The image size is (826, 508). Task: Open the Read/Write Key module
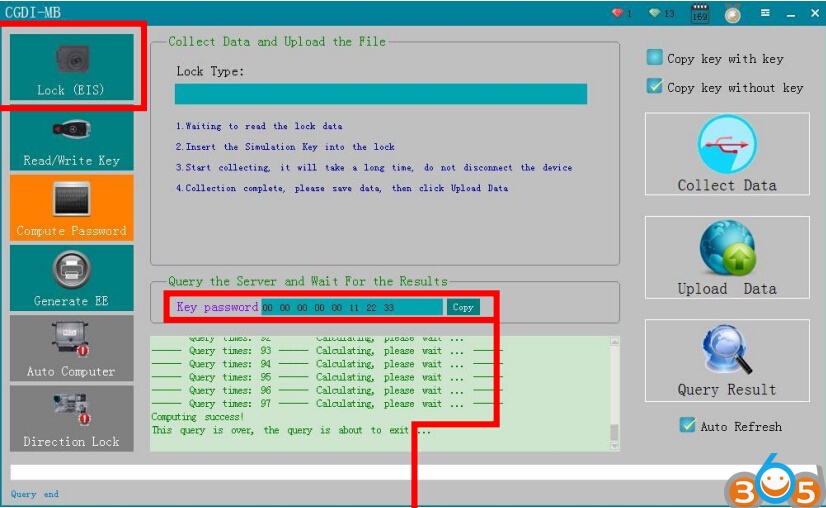pos(72,140)
